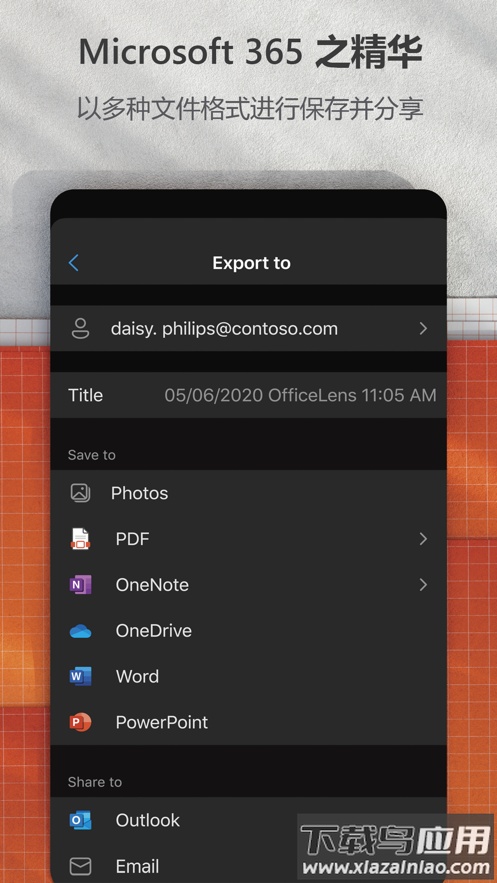
Task: Select PowerPoint export option
Action: pos(248,722)
